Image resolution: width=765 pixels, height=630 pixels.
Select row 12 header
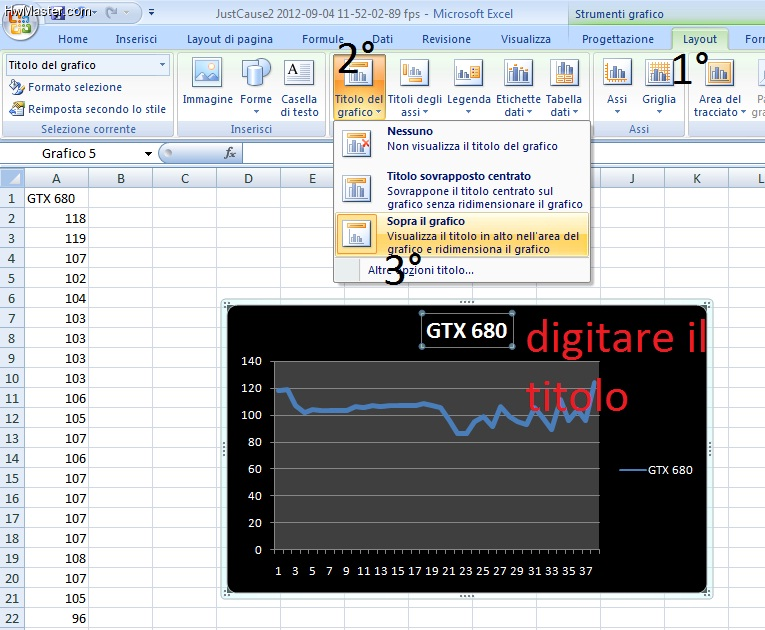coord(12,419)
